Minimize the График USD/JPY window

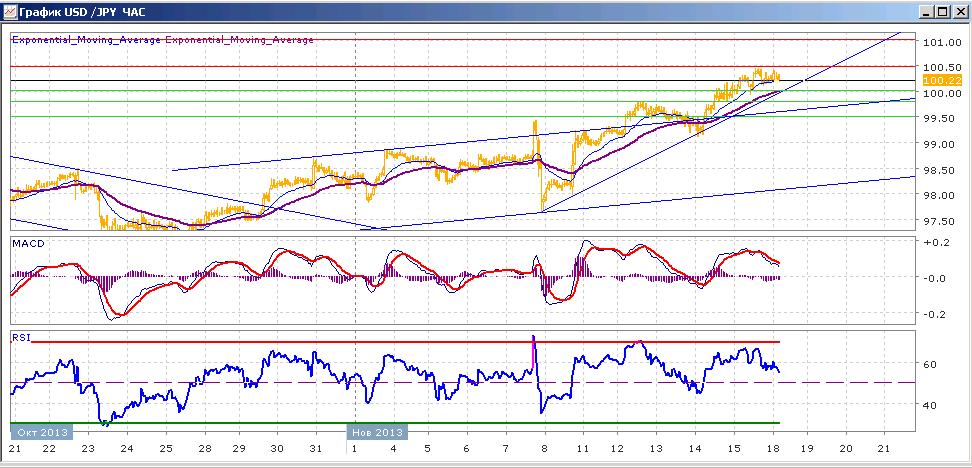927,12
